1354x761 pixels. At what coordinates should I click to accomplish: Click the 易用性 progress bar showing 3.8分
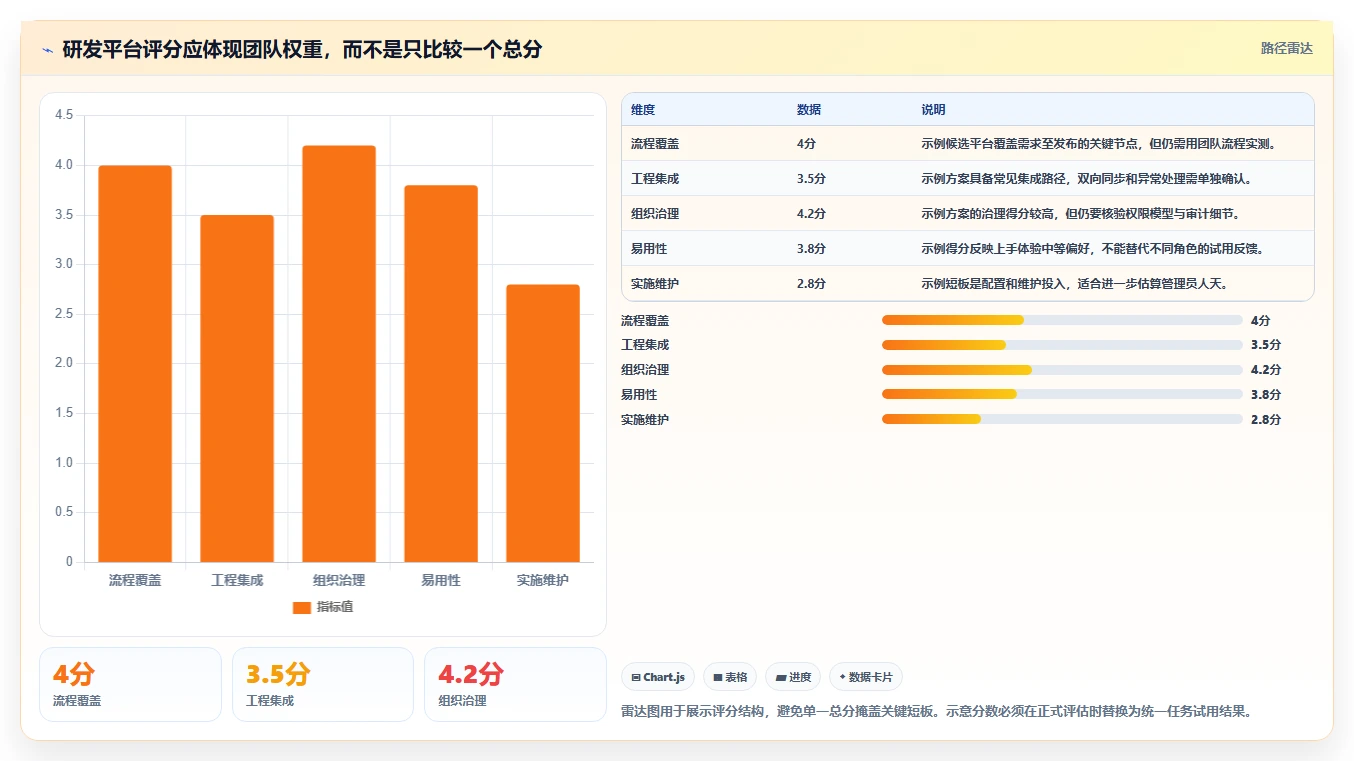point(1062,395)
